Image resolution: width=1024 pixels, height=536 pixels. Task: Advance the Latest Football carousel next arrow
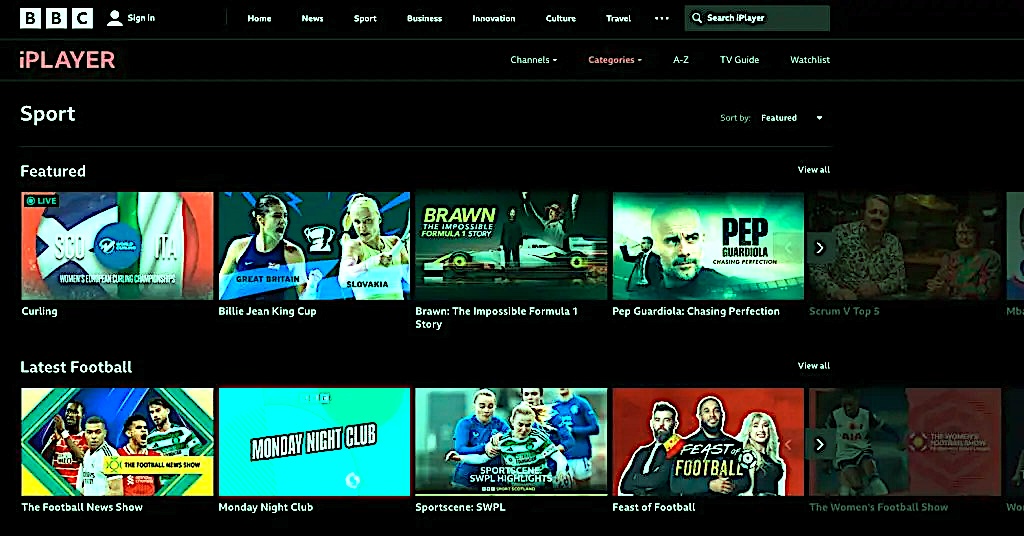[x=820, y=445]
